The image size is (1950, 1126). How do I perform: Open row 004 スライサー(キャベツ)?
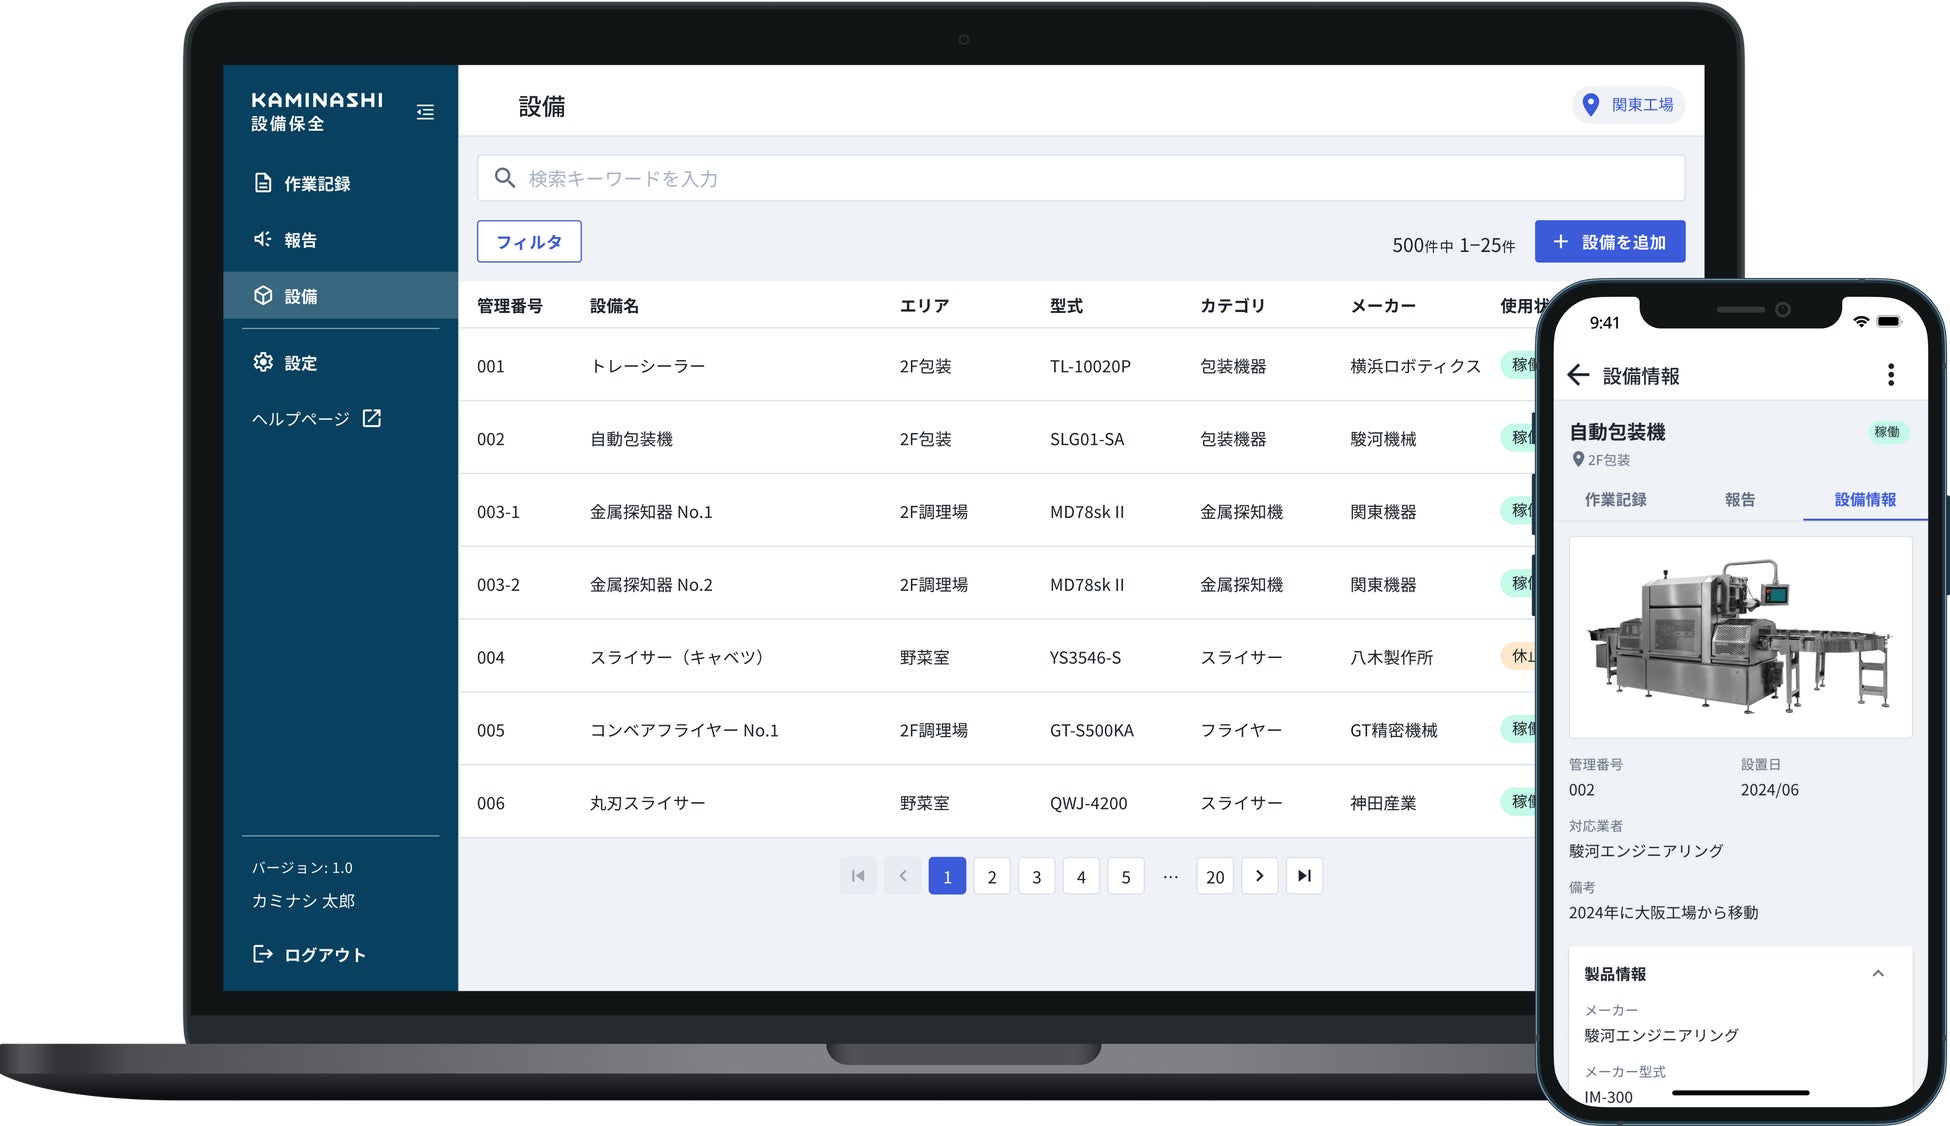[676, 657]
